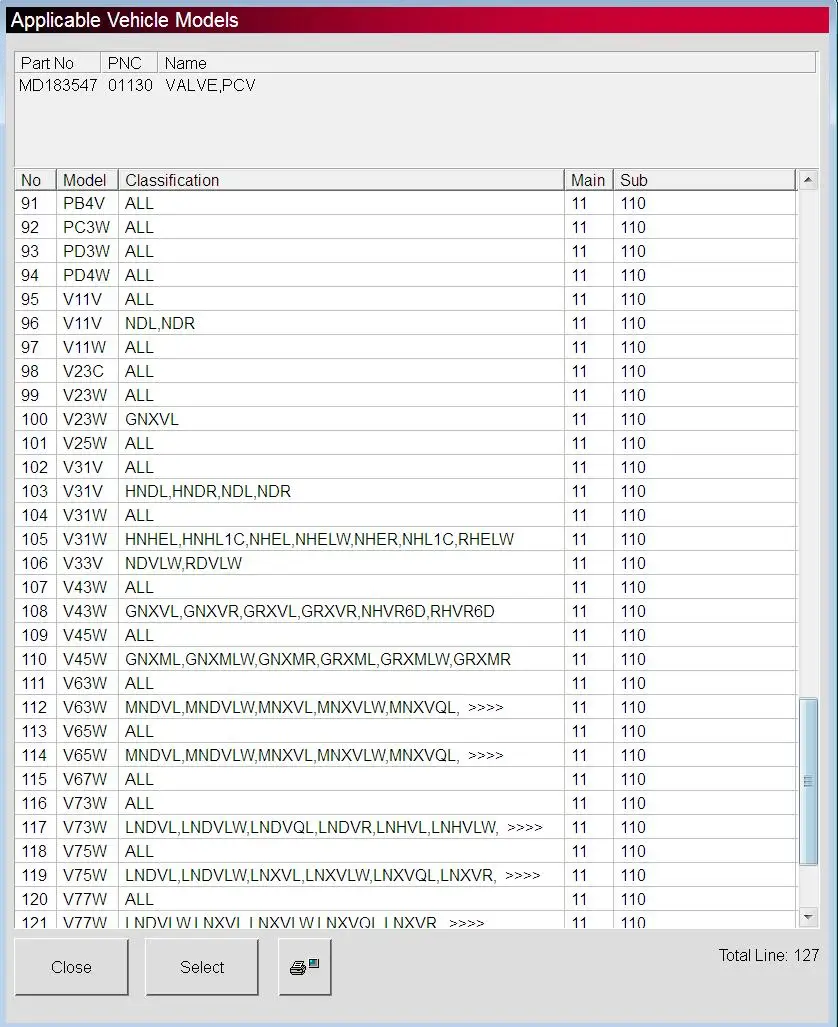Click the scroll down arrow

tap(809, 917)
